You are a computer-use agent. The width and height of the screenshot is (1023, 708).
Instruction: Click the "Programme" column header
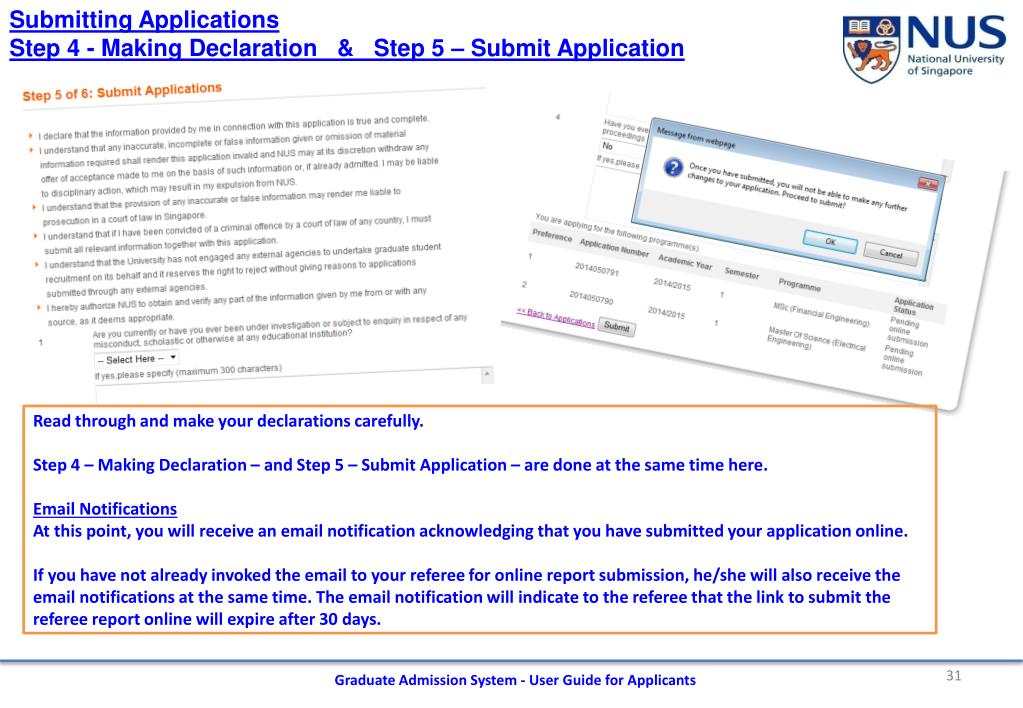[799, 285]
